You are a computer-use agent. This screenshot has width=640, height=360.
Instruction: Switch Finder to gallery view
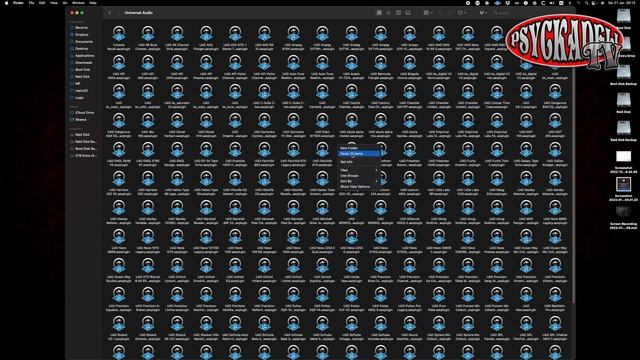(x=408, y=13)
